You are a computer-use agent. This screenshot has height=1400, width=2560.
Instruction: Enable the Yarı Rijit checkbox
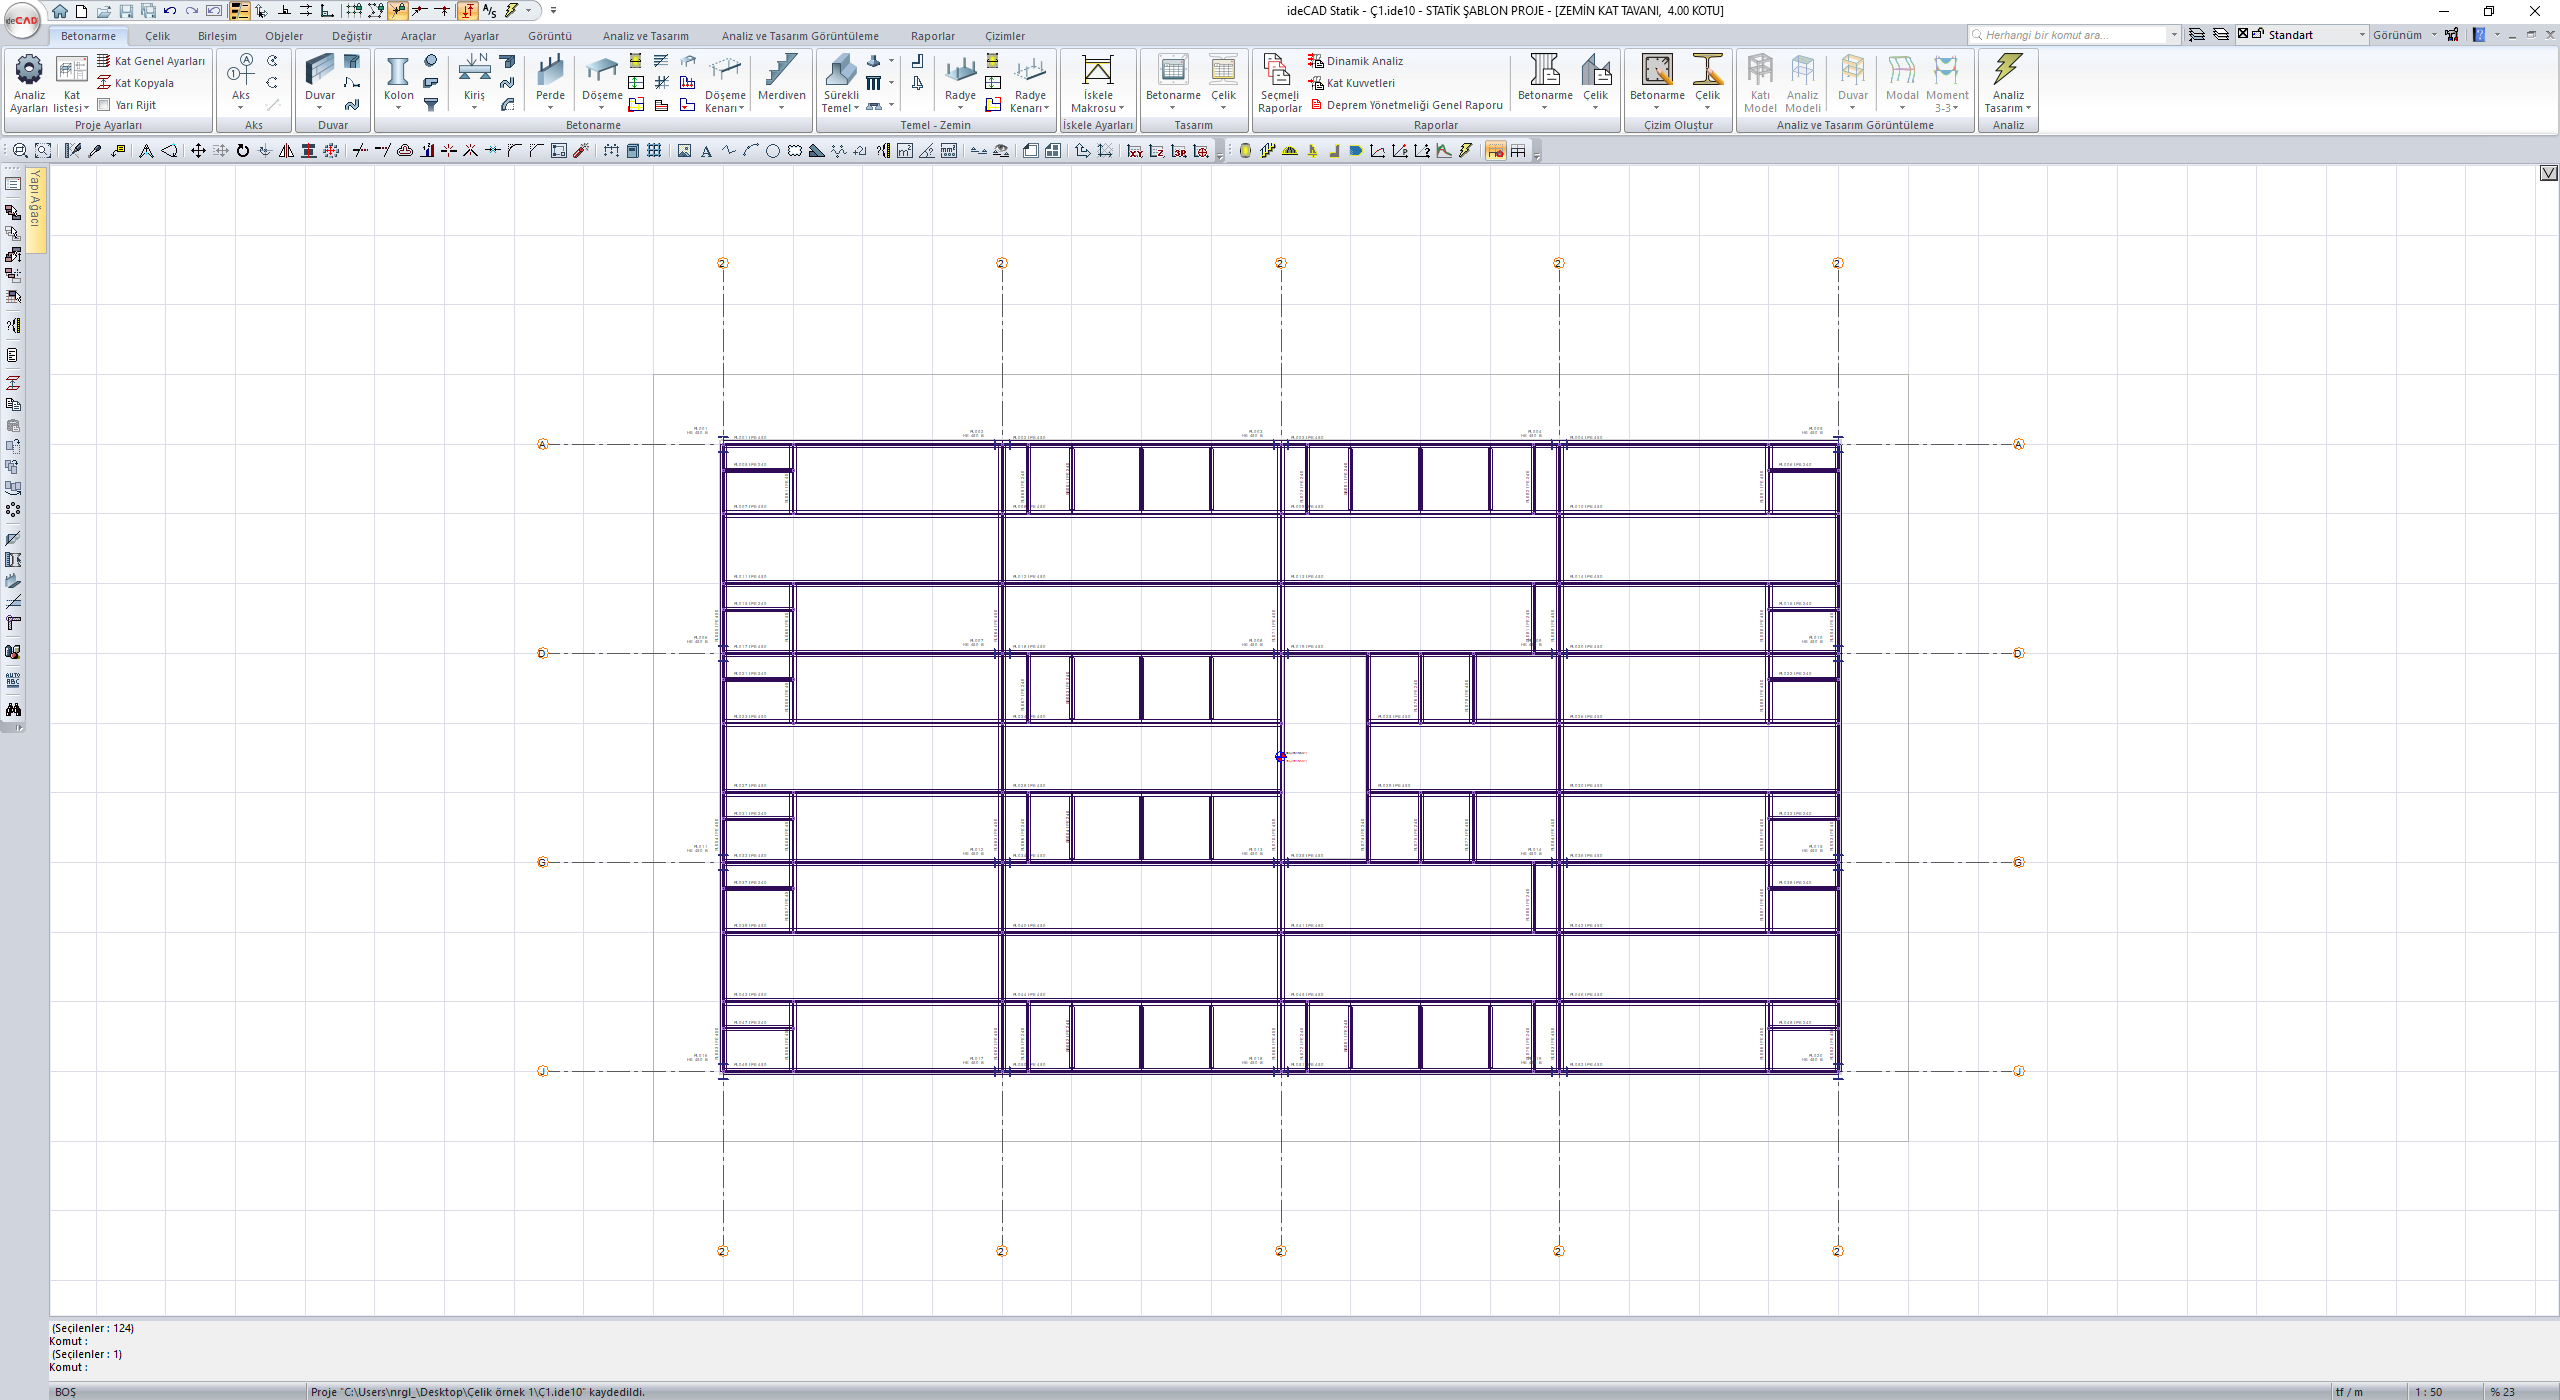click(104, 105)
